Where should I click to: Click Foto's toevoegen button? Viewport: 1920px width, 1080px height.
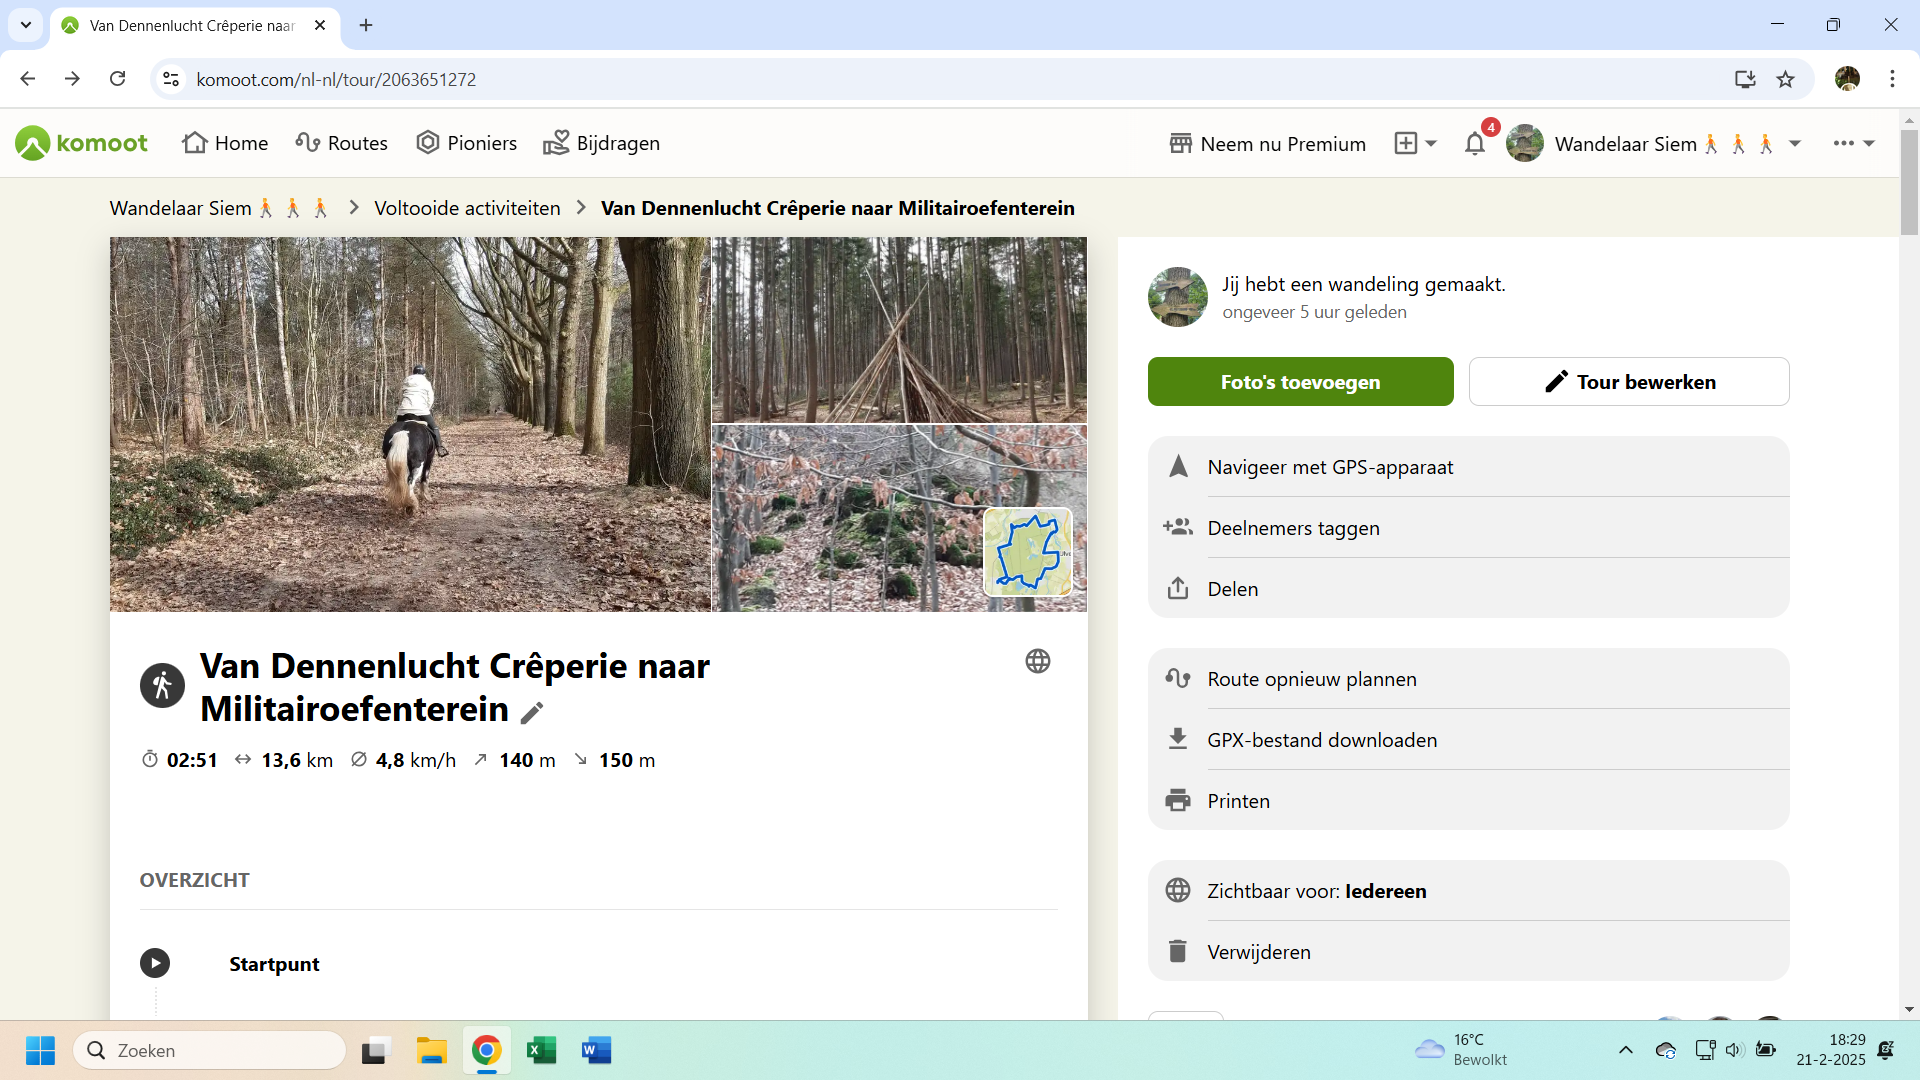coord(1300,382)
